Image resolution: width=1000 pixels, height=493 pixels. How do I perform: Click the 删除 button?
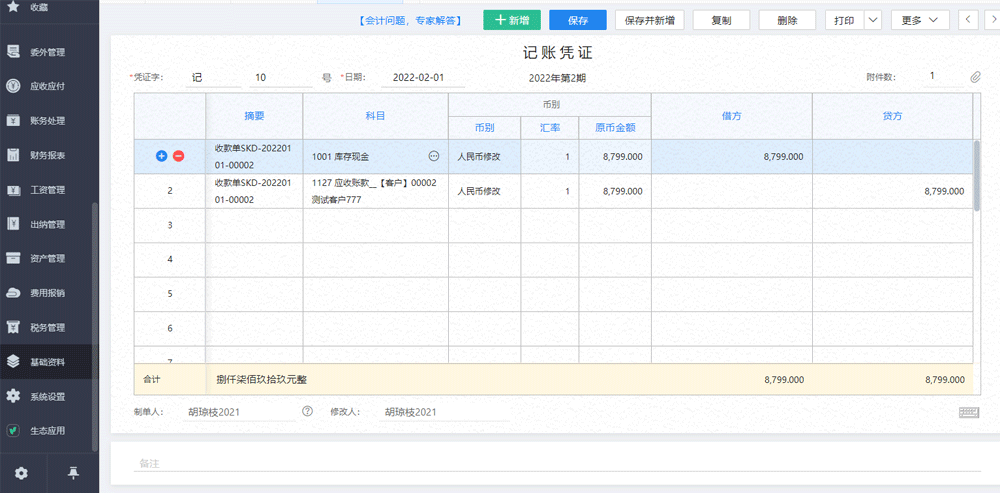click(x=788, y=20)
